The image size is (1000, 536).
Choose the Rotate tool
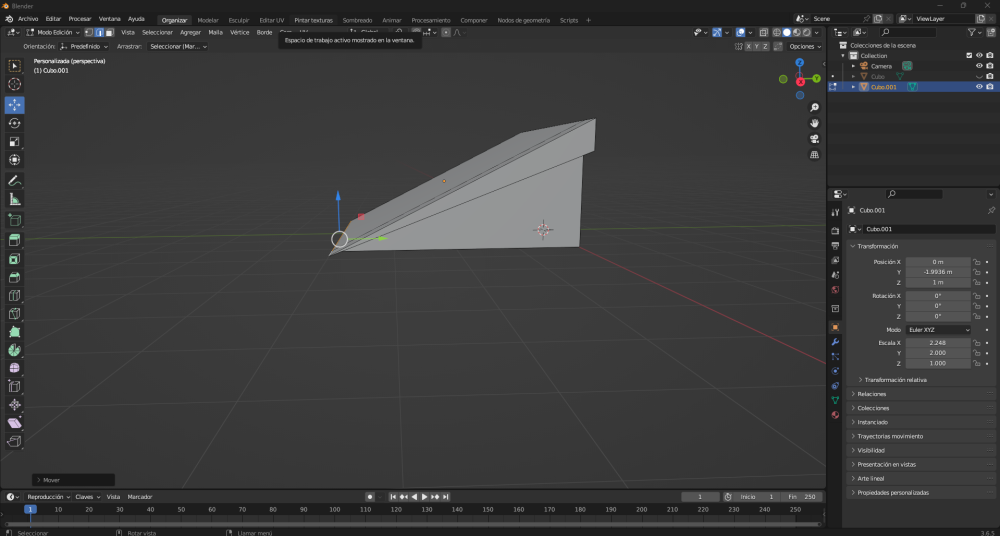point(15,123)
